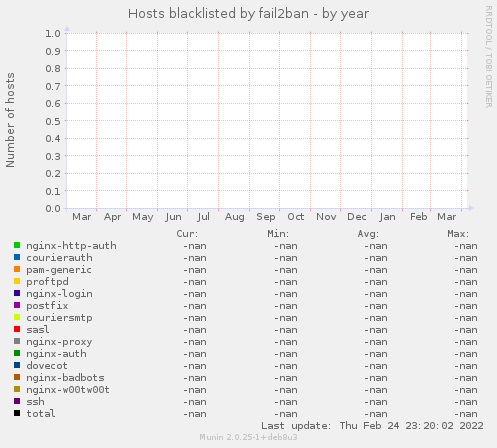Select the nginx-badbots legend label
The image size is (497, 448).
pyautogui.click(x=65, y=378)
